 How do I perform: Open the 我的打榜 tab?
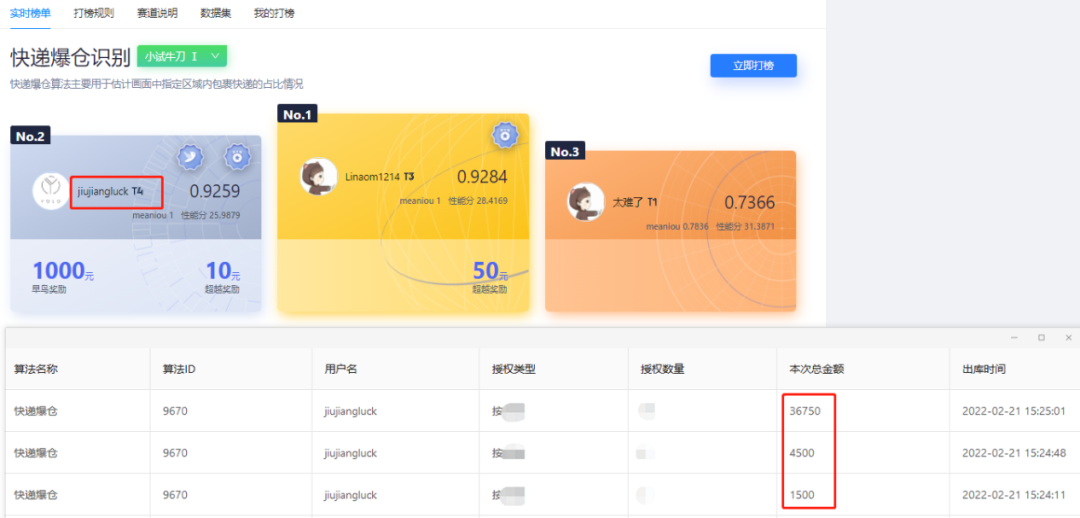point(274,13)
